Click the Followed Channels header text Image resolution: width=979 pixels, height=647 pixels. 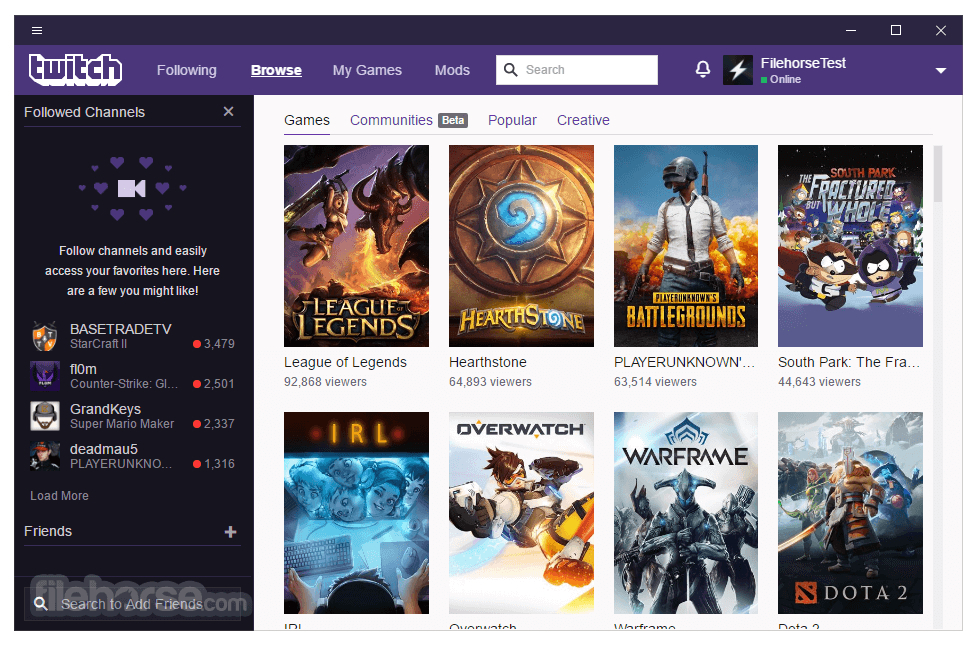84,112
